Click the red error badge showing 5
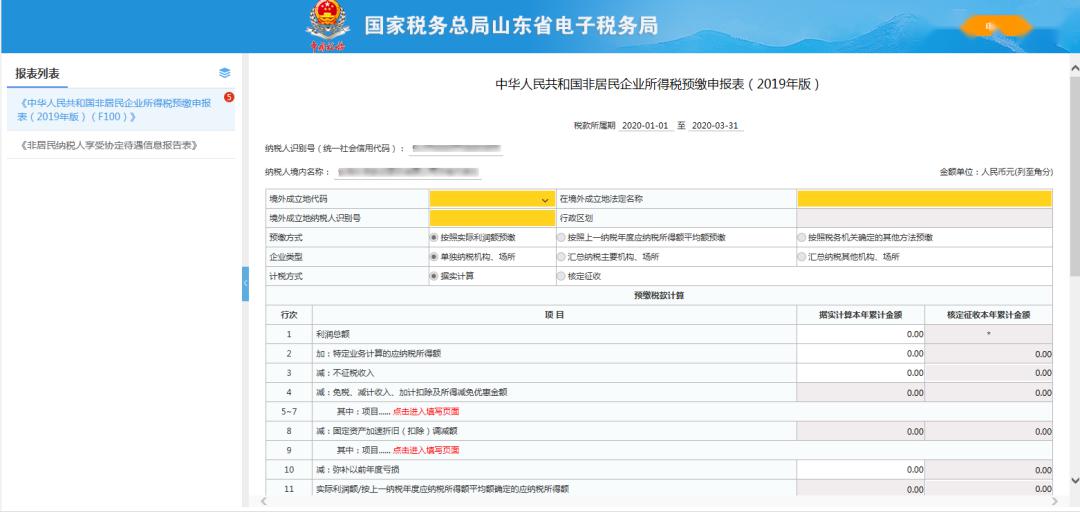Screen dimensions: 1080x512 click(x=229, y=97)
